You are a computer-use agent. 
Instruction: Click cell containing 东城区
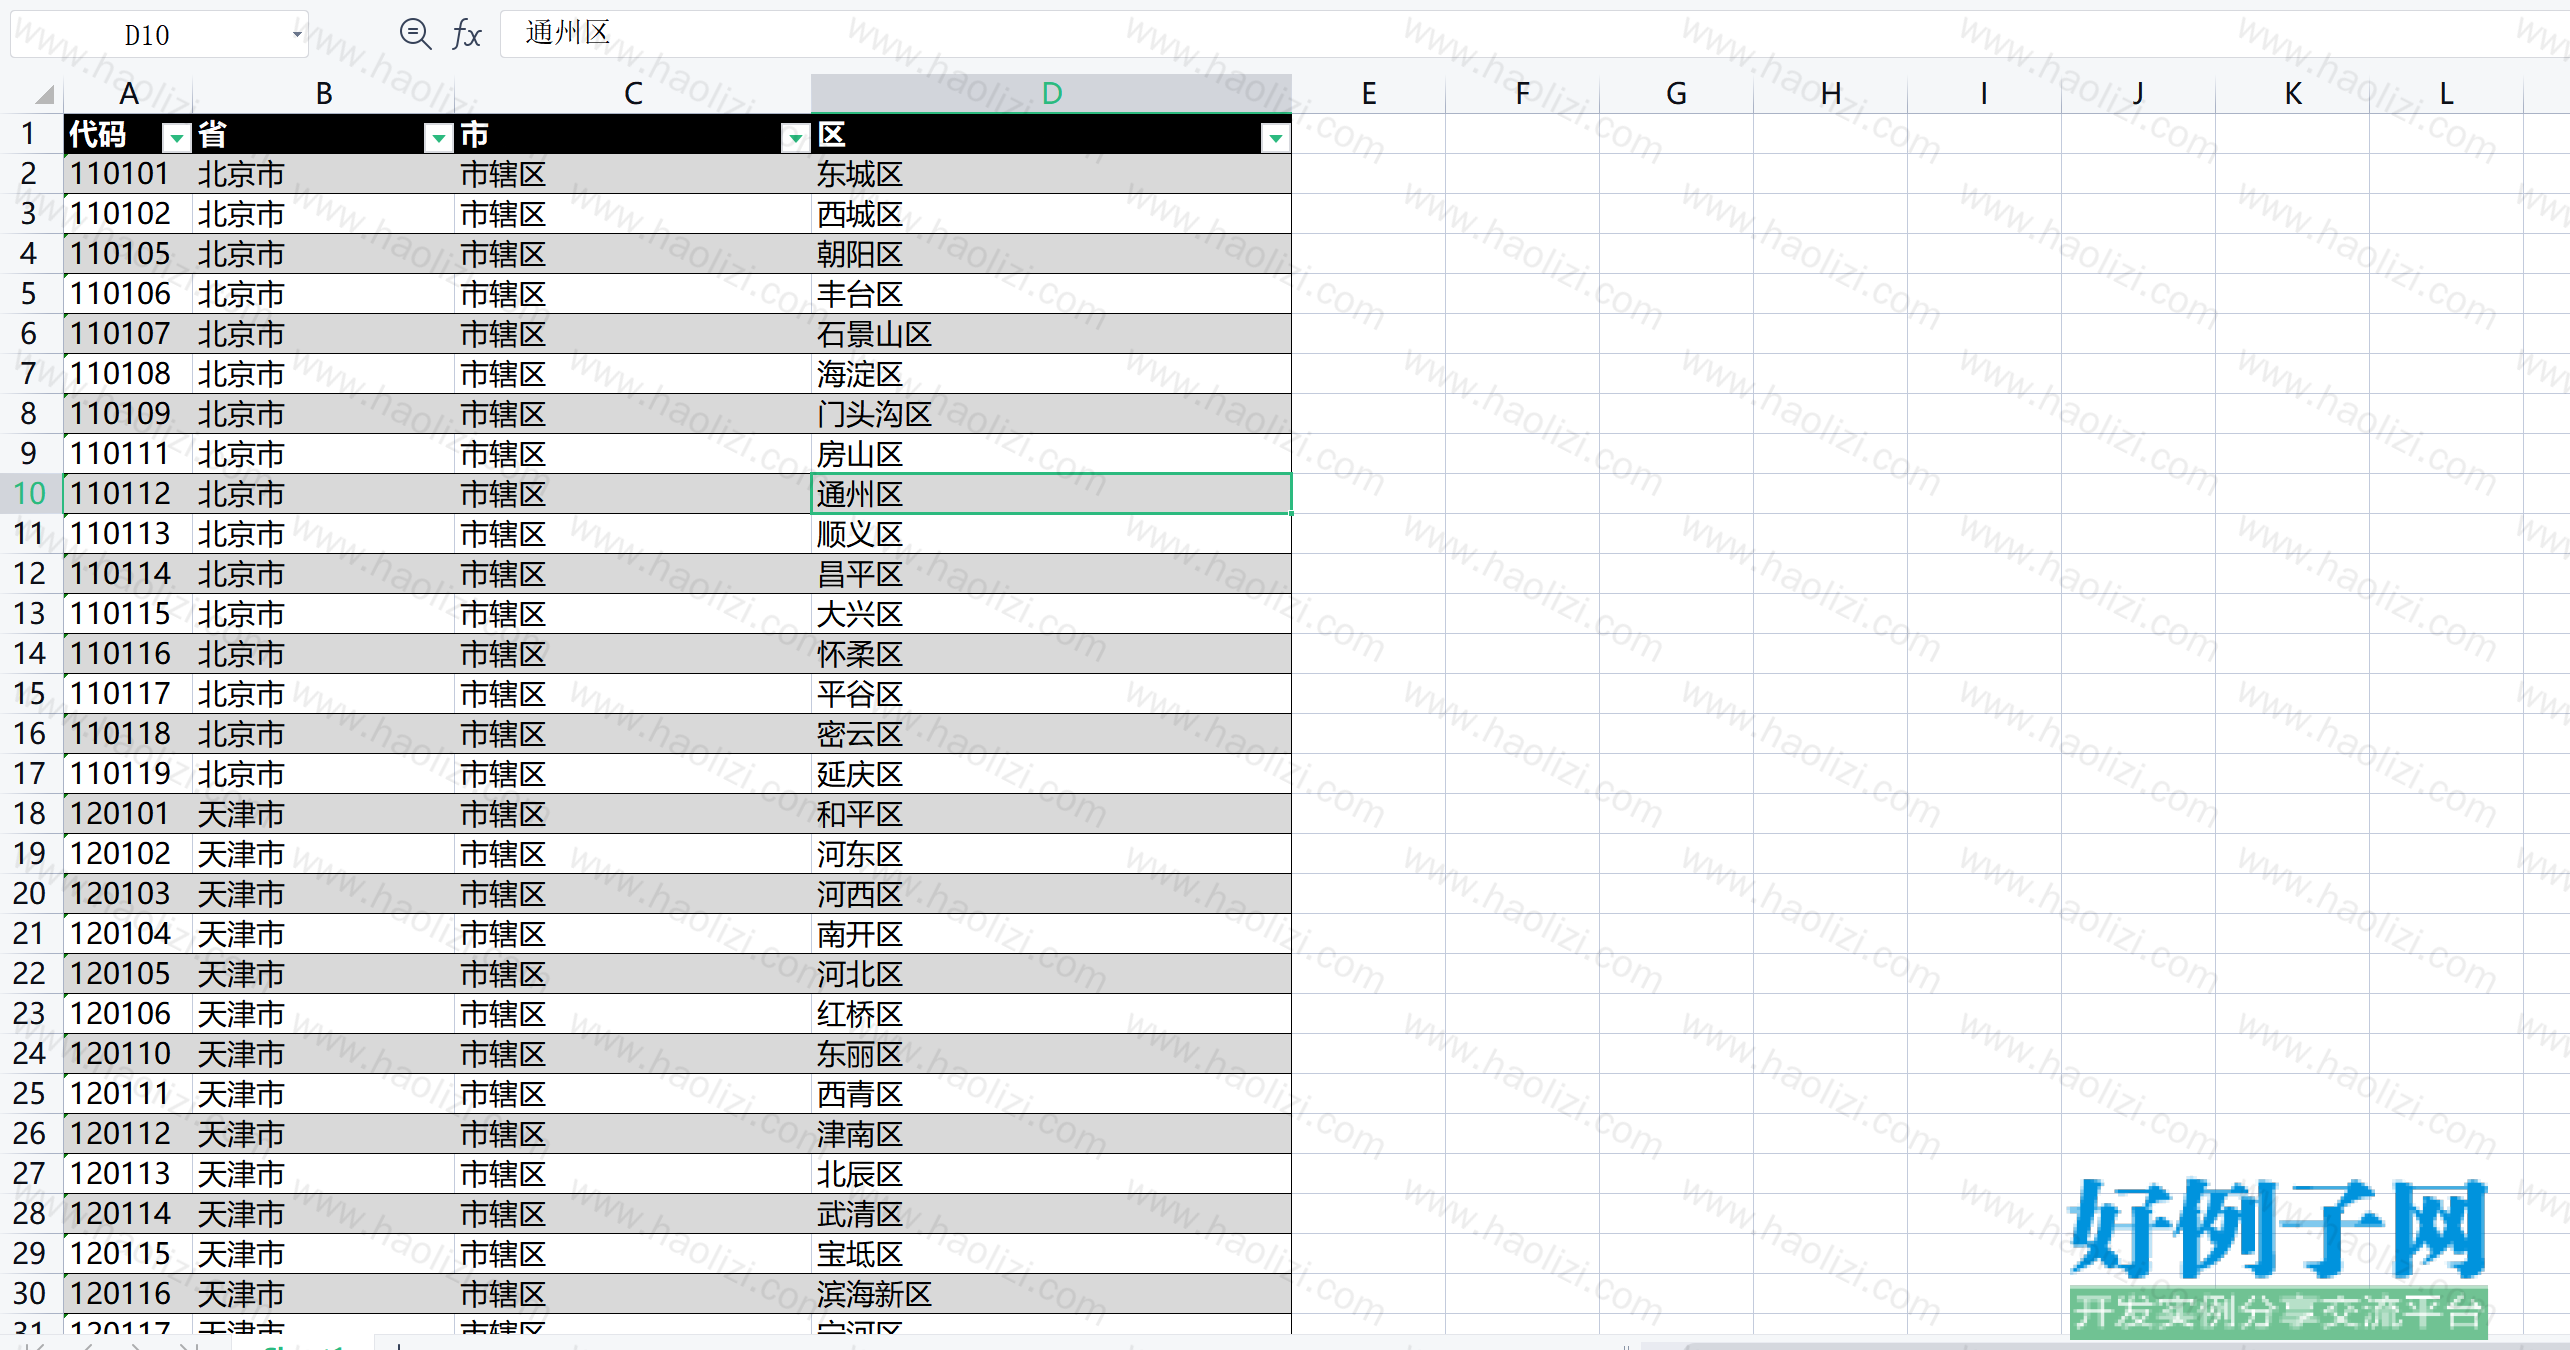pyautogui.click(x=1051, y=174)
